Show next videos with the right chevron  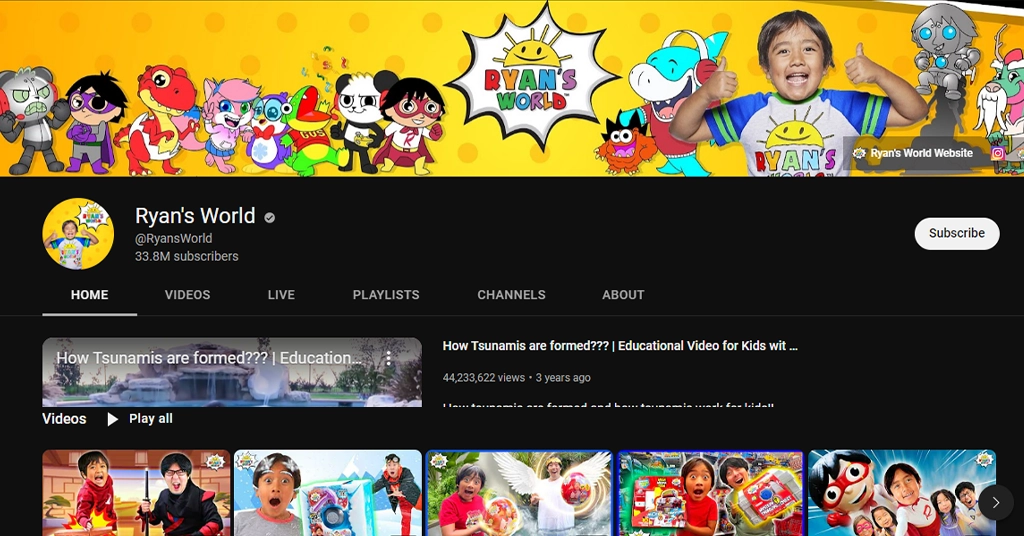tap(996, 502)
